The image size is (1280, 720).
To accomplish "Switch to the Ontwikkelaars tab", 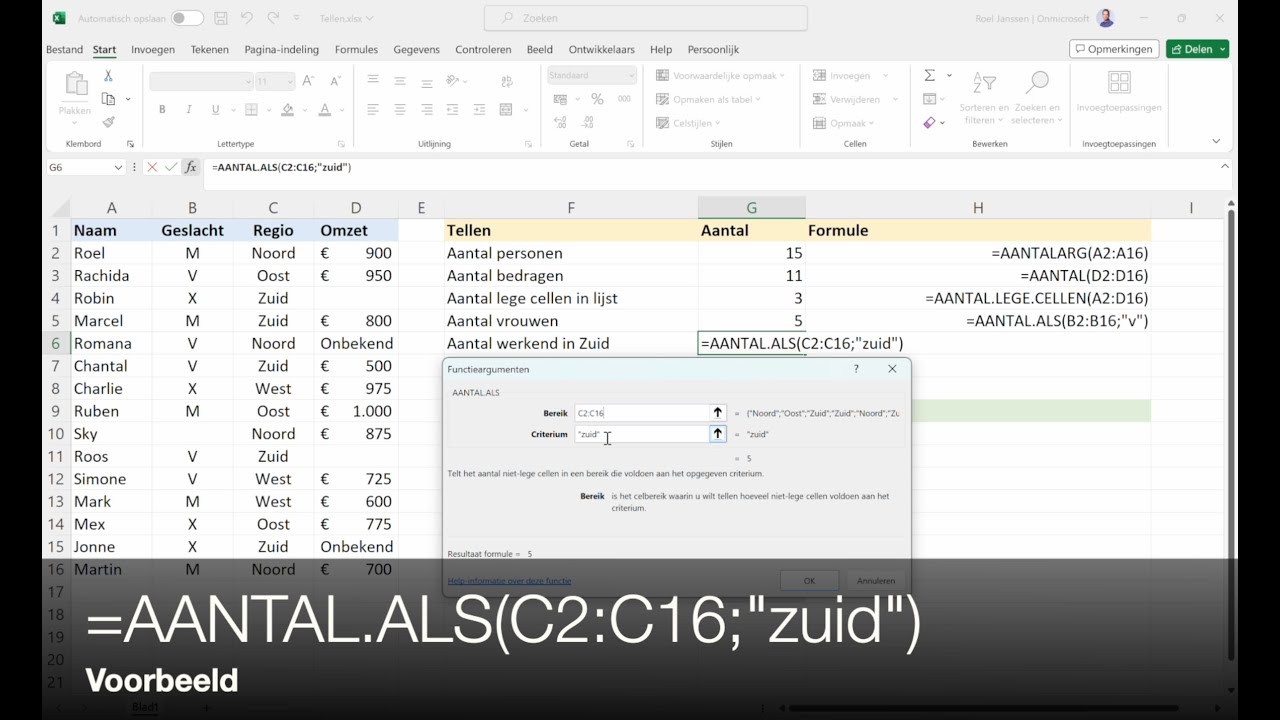I will tap(602, 49).
